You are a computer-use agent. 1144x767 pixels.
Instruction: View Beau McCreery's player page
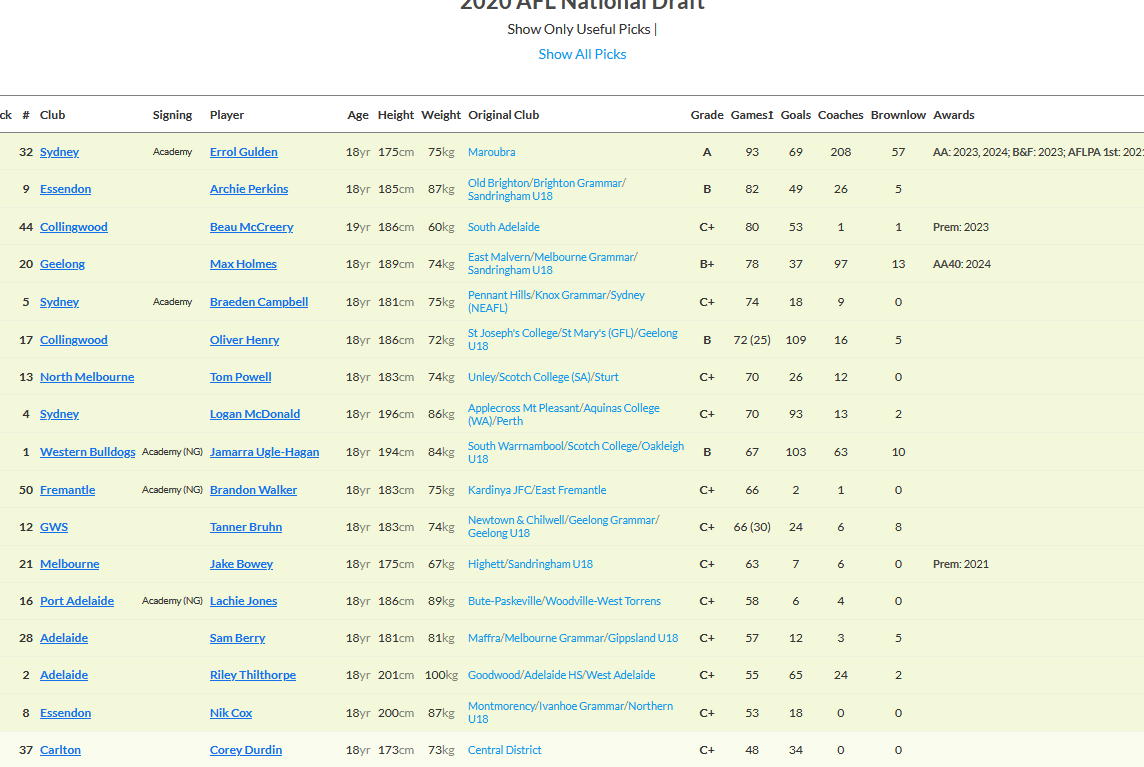[252, 227]
